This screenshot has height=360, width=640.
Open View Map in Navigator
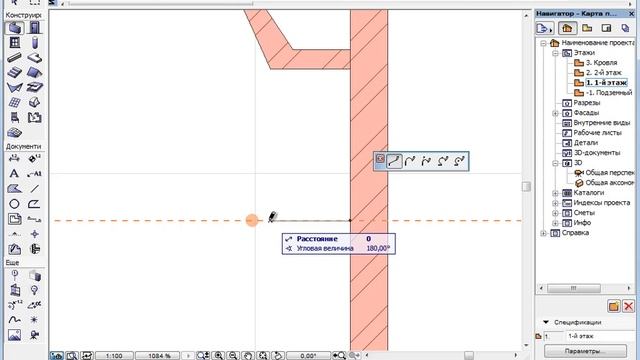click(x=587, y=28)
